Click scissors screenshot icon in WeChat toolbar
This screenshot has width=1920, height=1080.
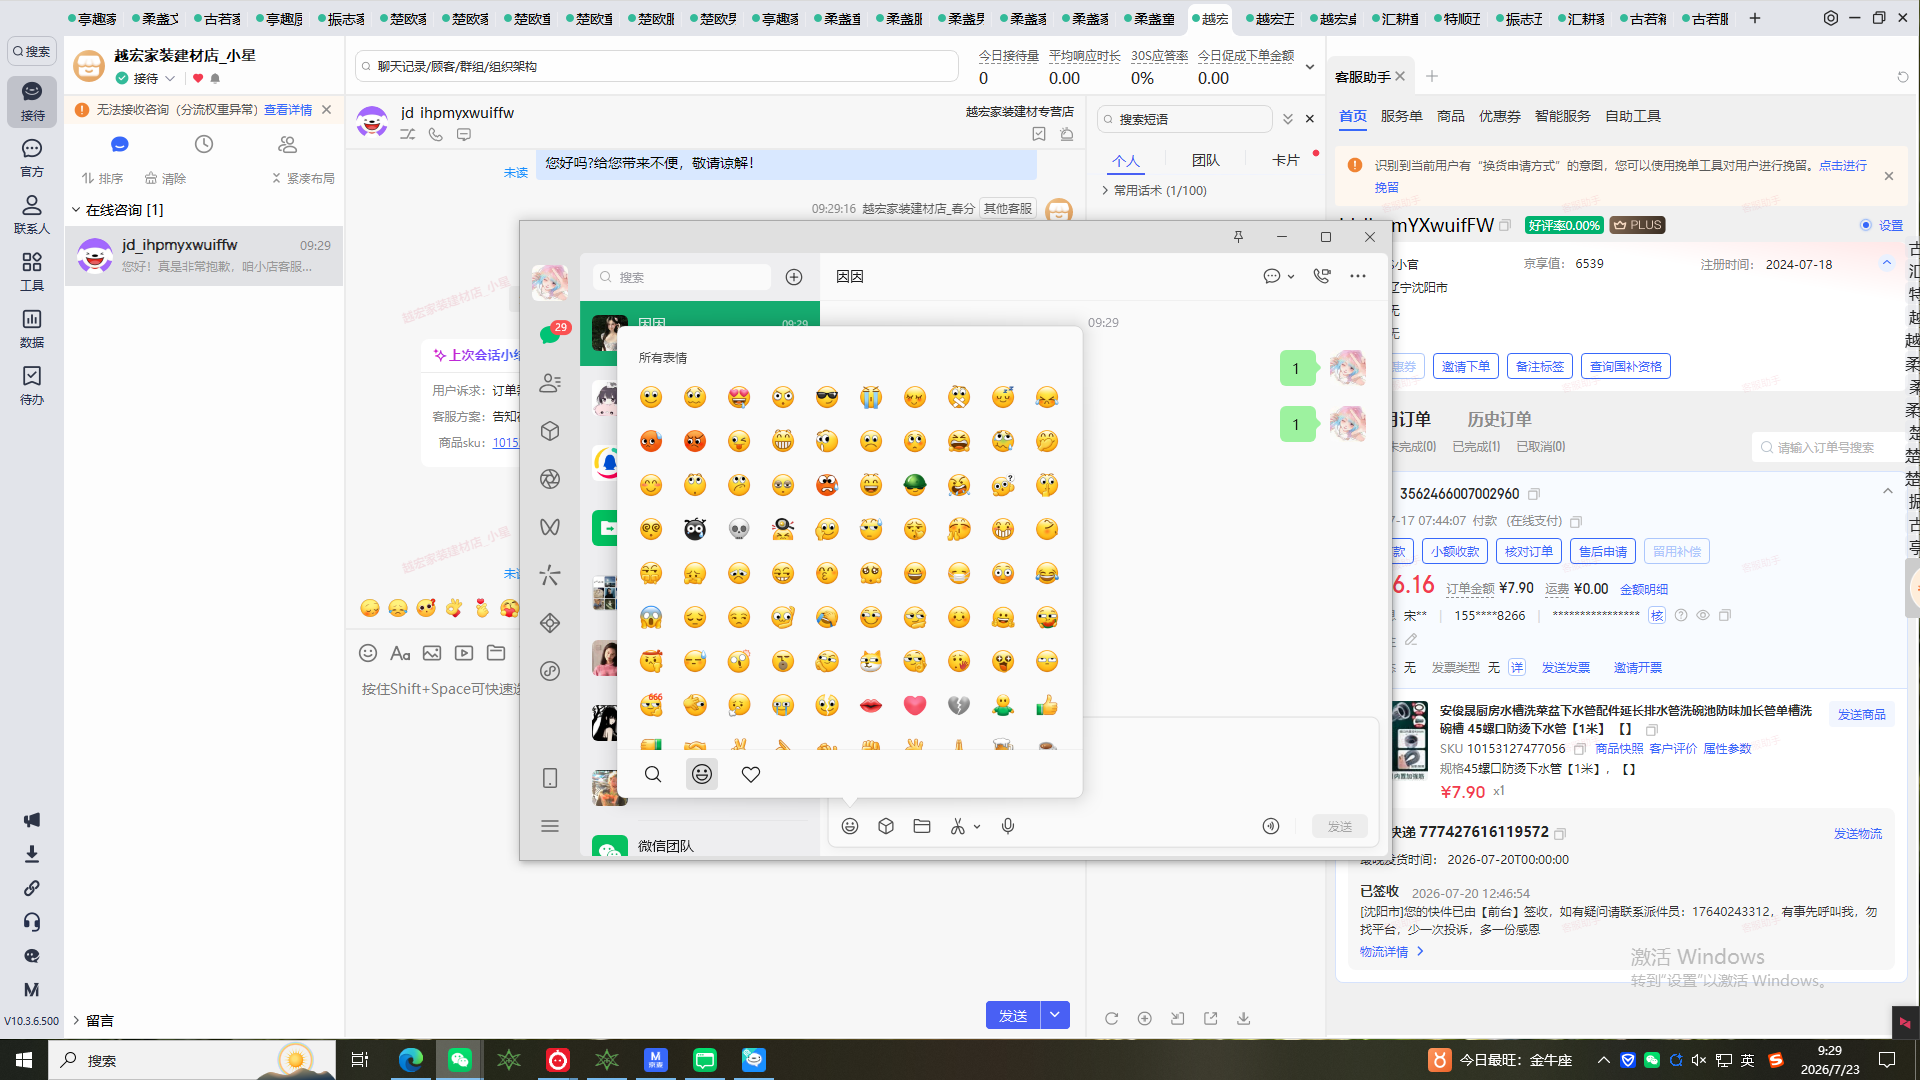pyautogui.click(x=958, y=826)
